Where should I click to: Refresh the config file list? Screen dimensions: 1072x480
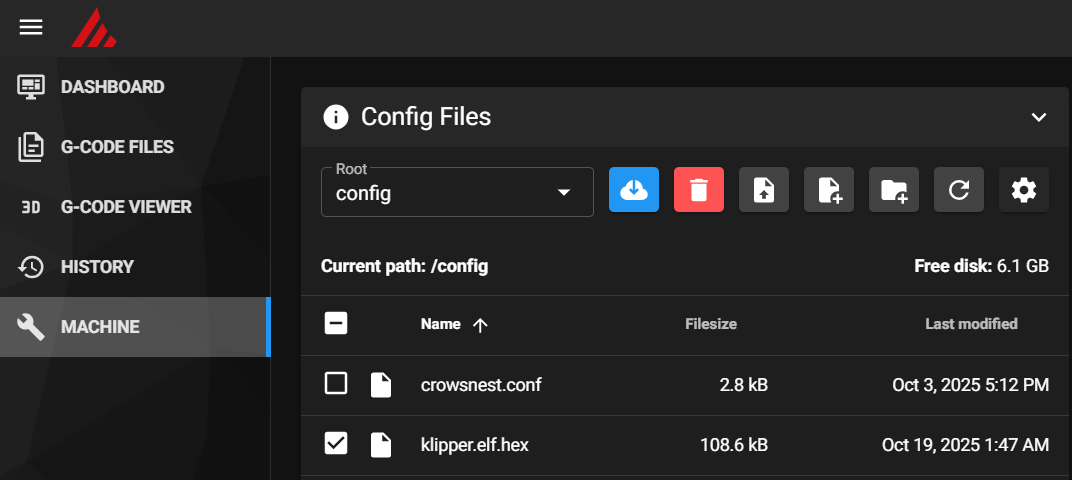pyautogui.click(x=959, y=190)
